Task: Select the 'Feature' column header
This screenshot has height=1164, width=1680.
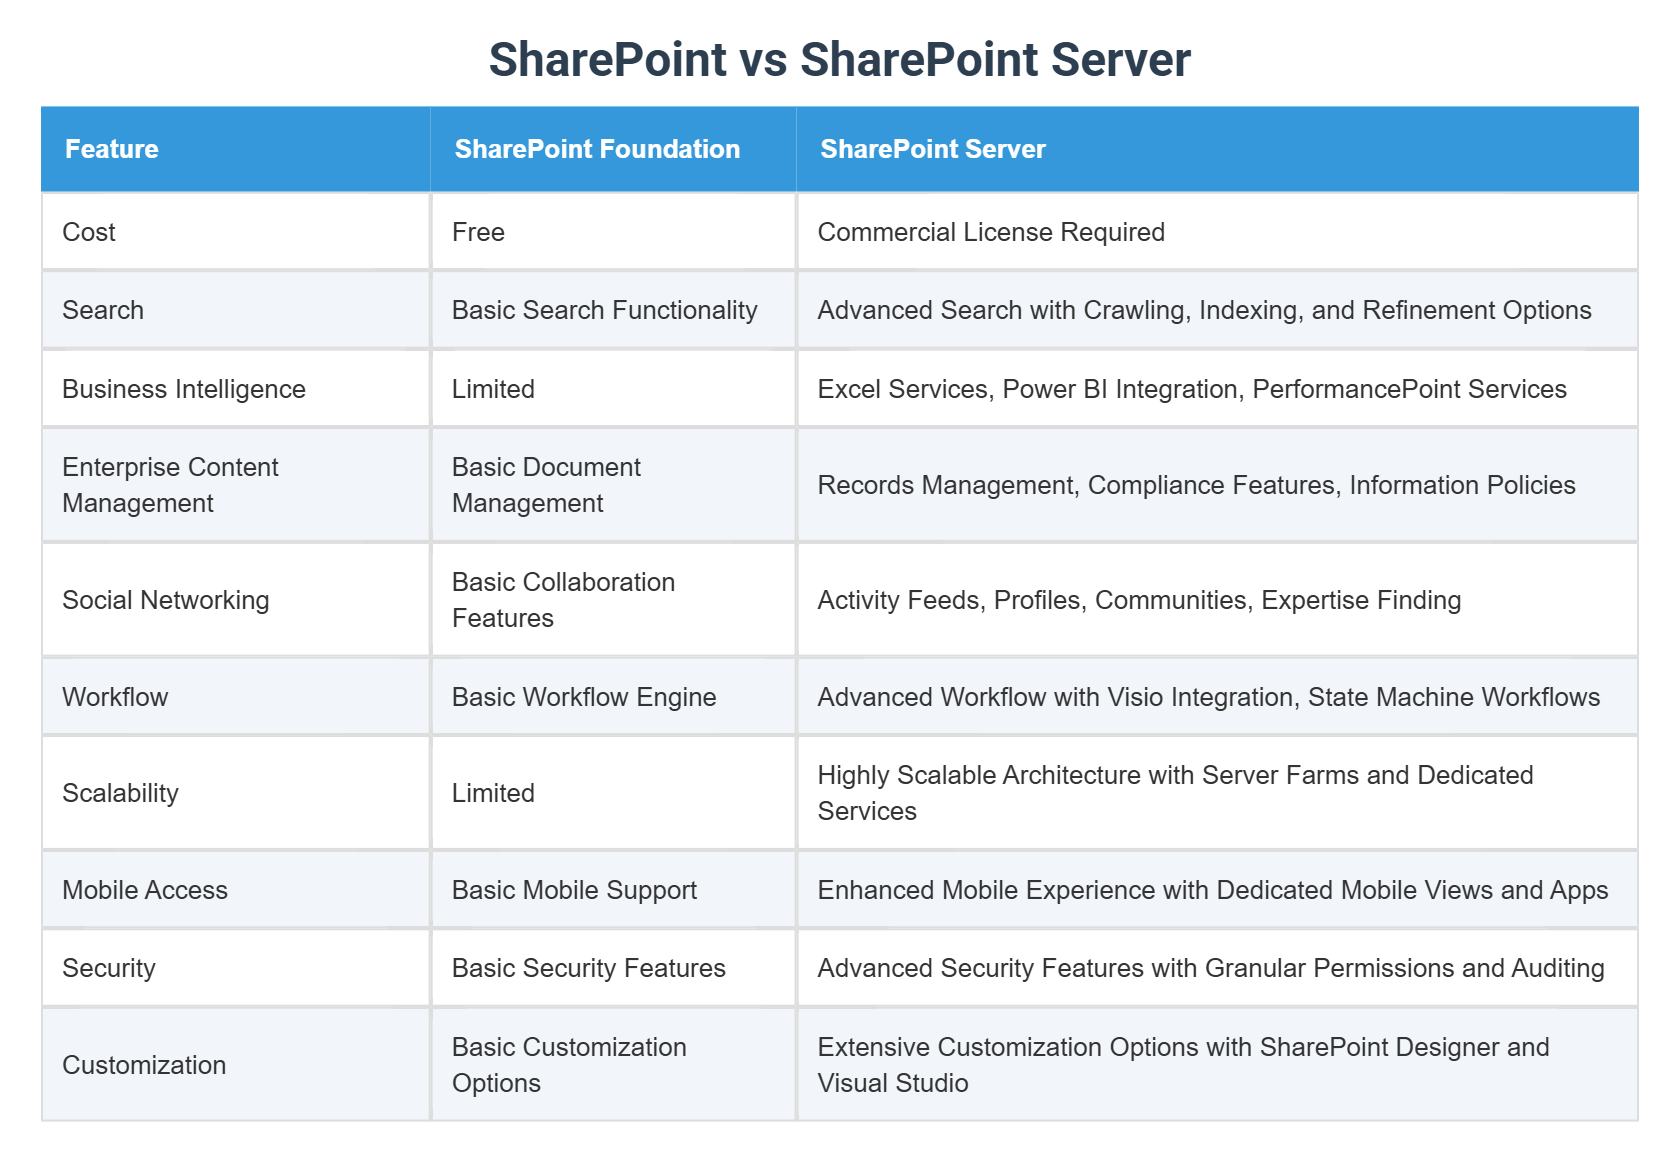Action: pyautogui.click(x=236, y=149)
